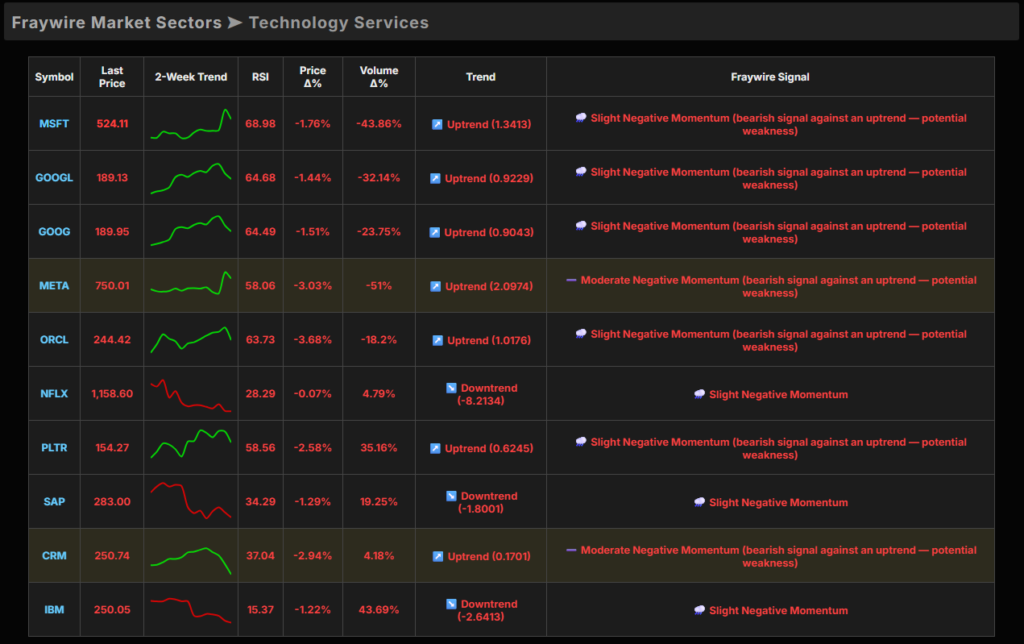Click the uptrend arrow icon in PLTR row
This screenshot has height=644, width=1024.
coord(436,448)
